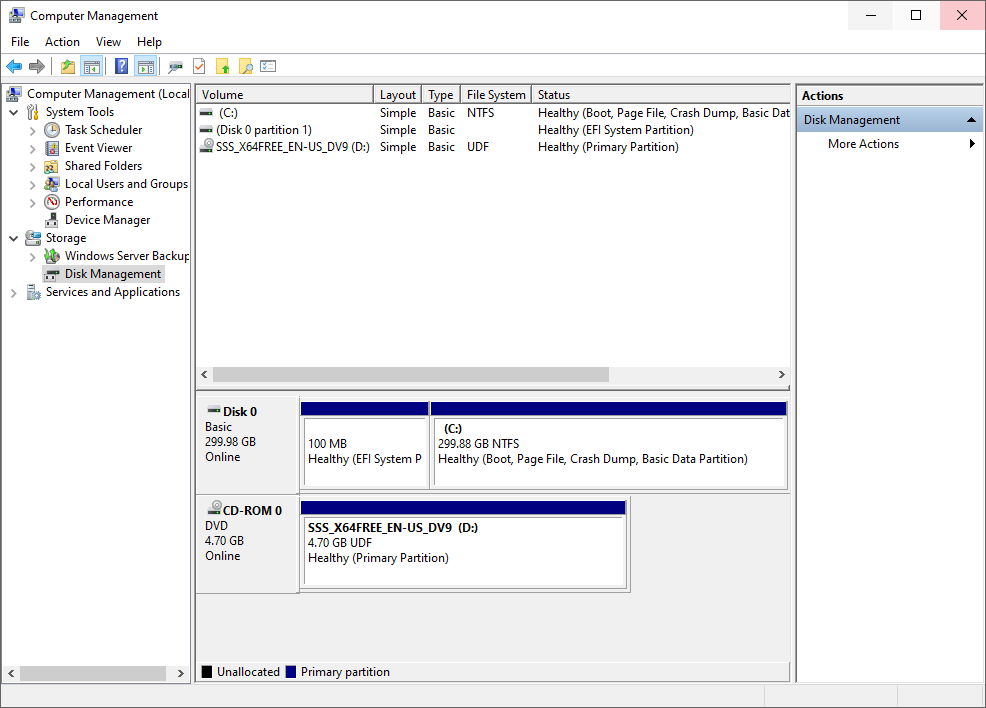986x708 pixels.
Task: Open the View menu
Action: click(108, 42)
